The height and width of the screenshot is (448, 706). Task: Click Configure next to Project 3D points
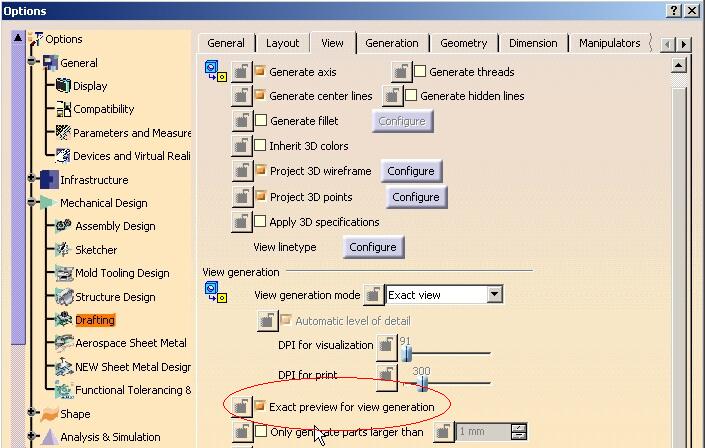(415, 197)
